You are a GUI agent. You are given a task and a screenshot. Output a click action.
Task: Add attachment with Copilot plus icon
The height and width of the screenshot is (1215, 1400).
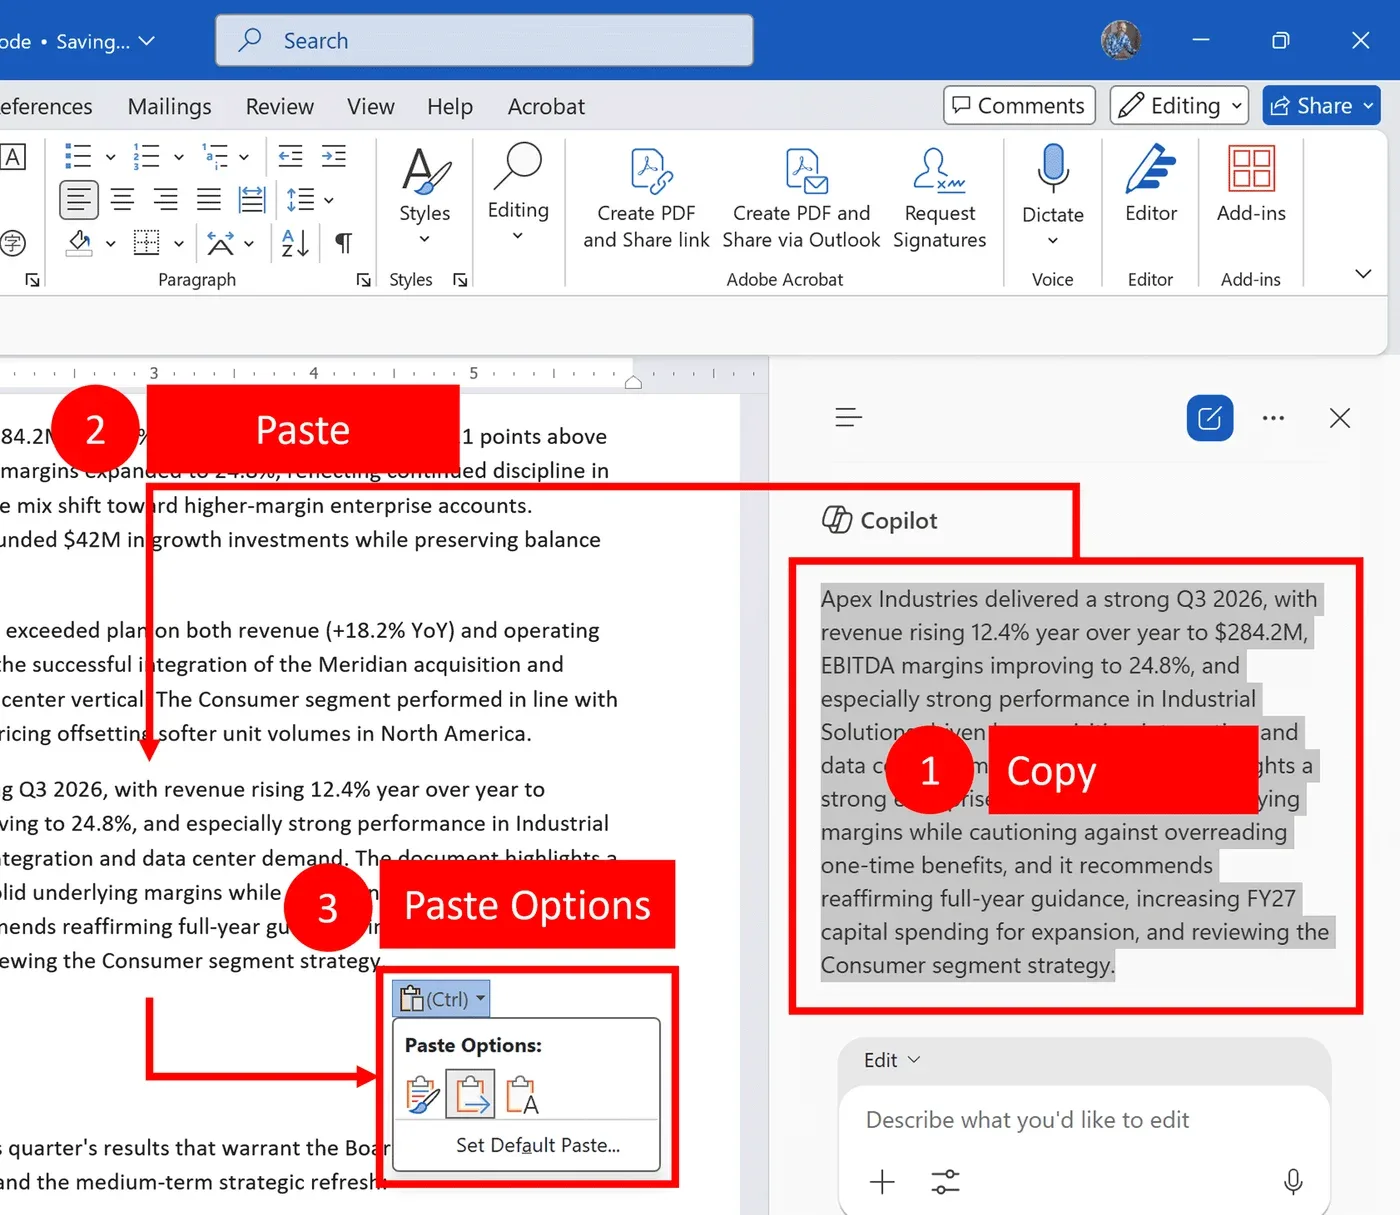pos(882,1182)
